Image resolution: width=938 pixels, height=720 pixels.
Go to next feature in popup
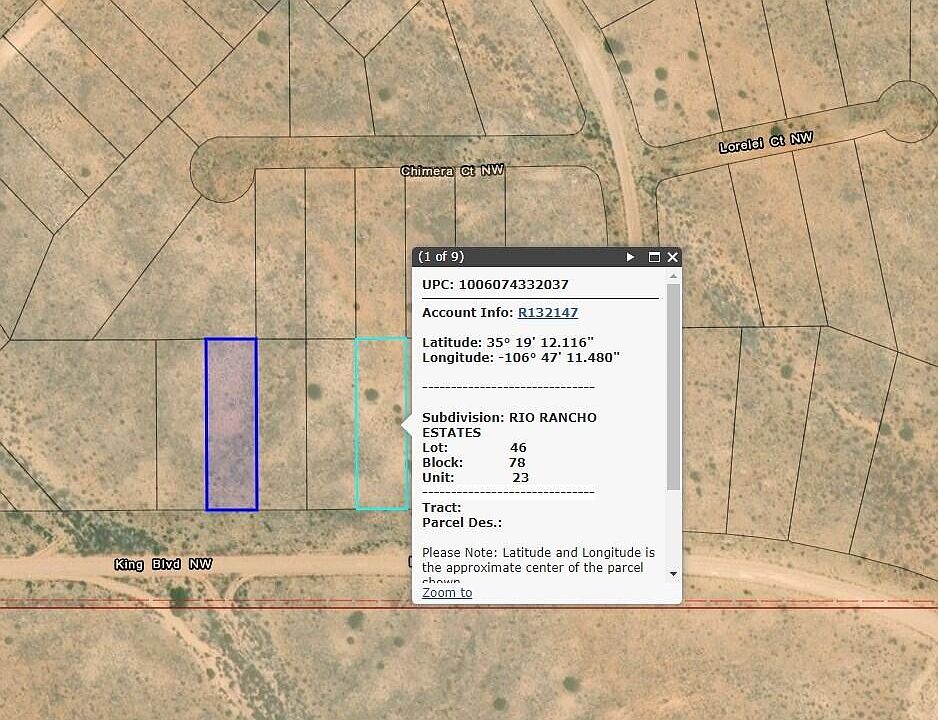coord(630,257)
